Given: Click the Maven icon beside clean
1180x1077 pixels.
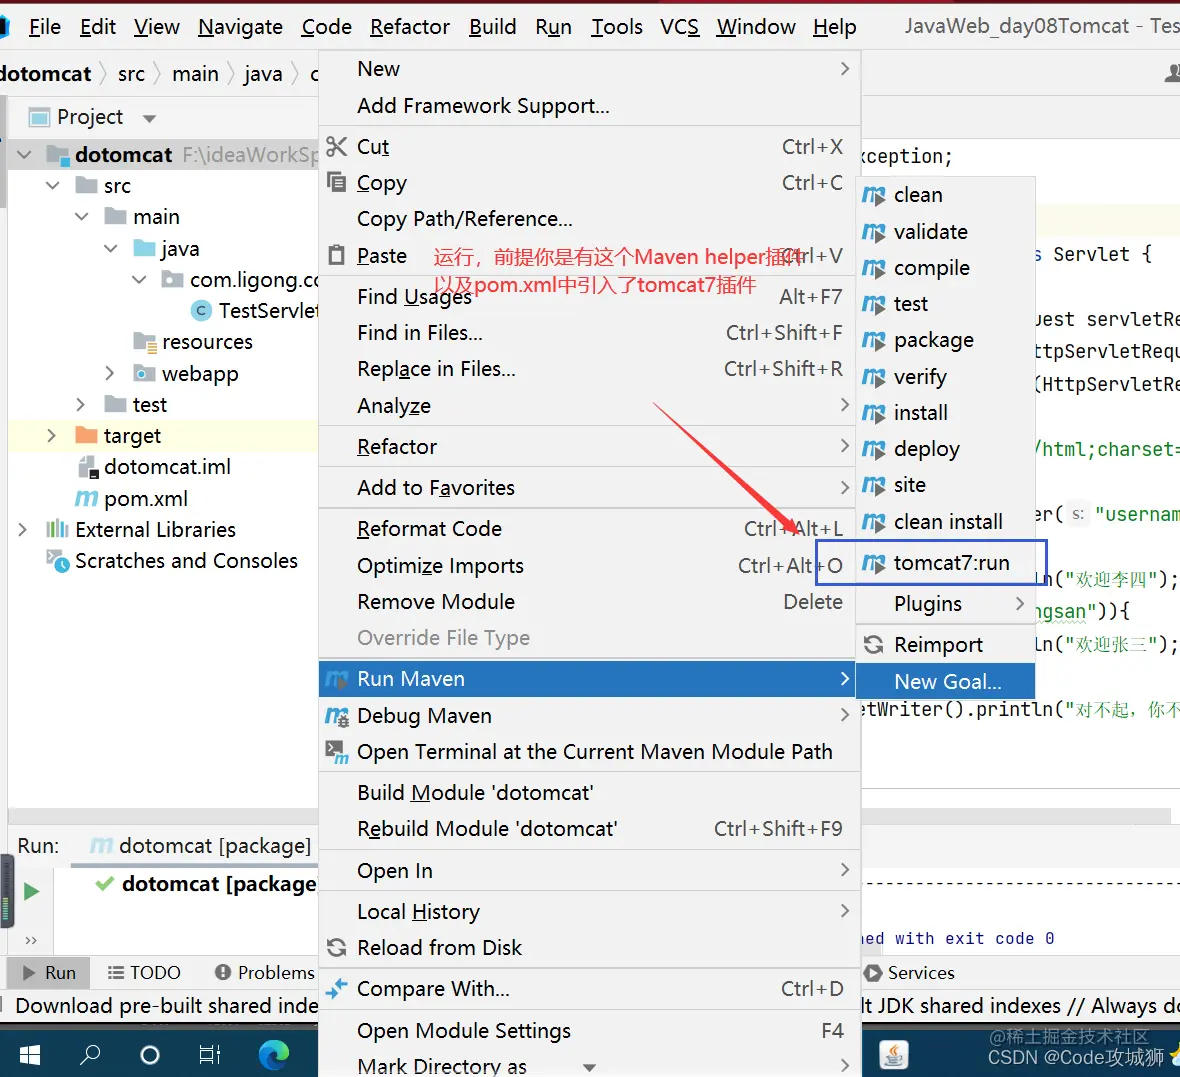Looking at the screenshot, I should 873,195.
